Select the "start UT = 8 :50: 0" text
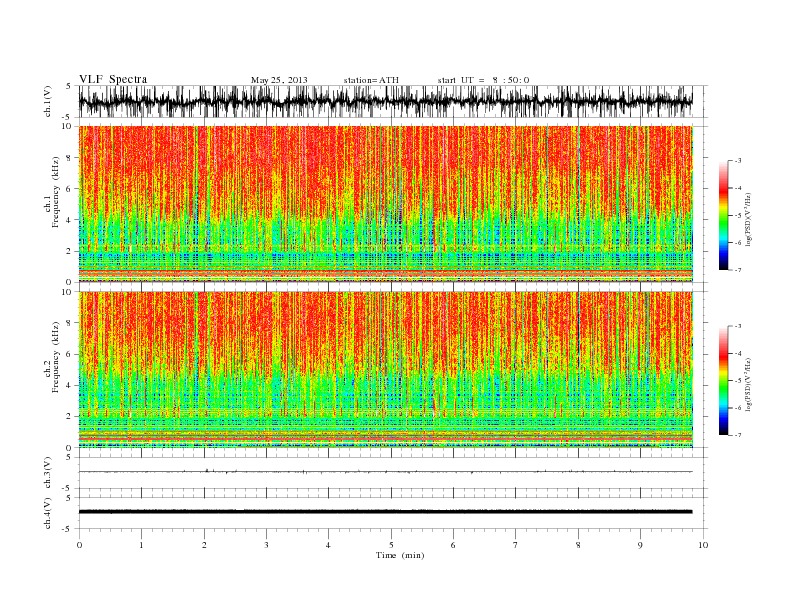The height and width of the screenshot is (612, 792). click(483, 80)
